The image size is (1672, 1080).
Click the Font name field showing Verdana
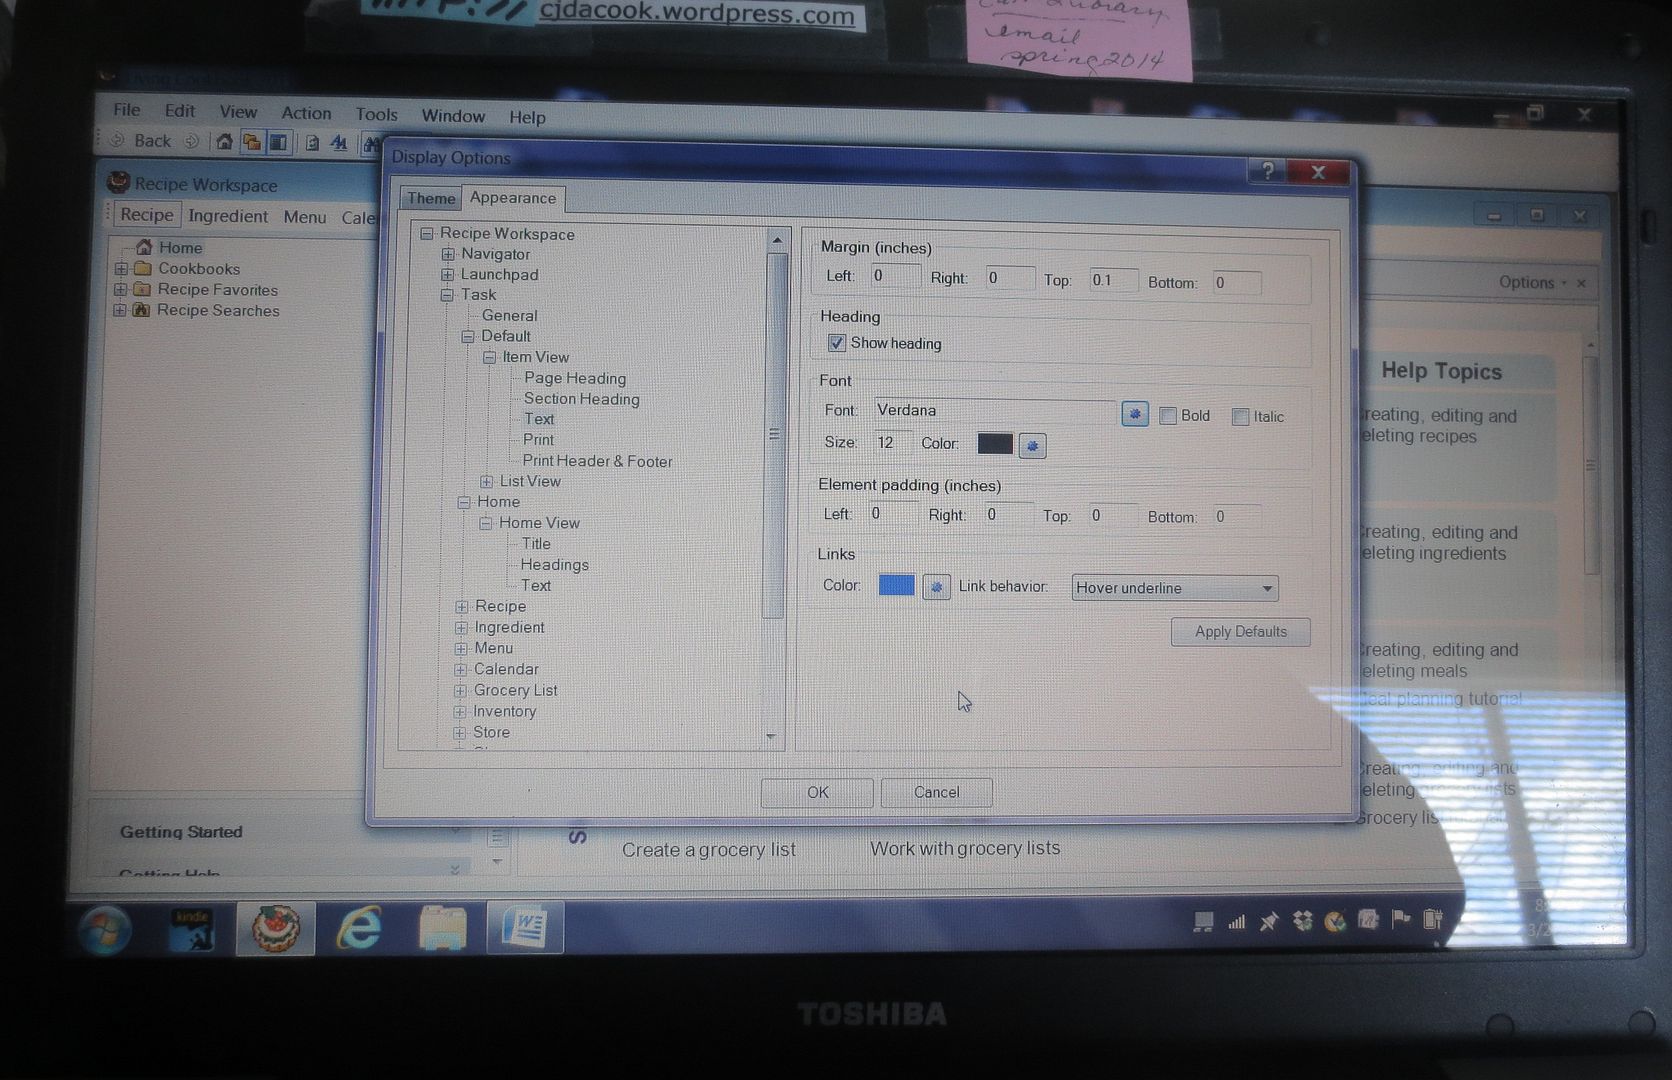(x=993, y=411)
